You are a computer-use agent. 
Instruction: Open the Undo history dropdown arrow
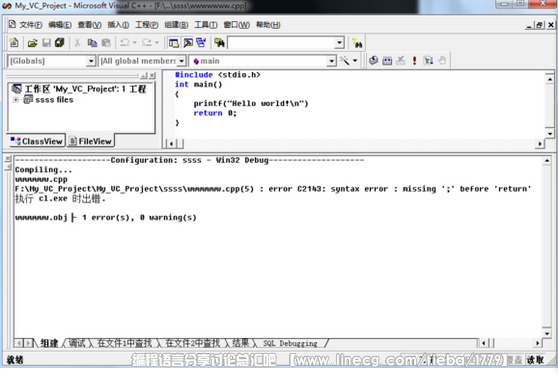[135, 43]
